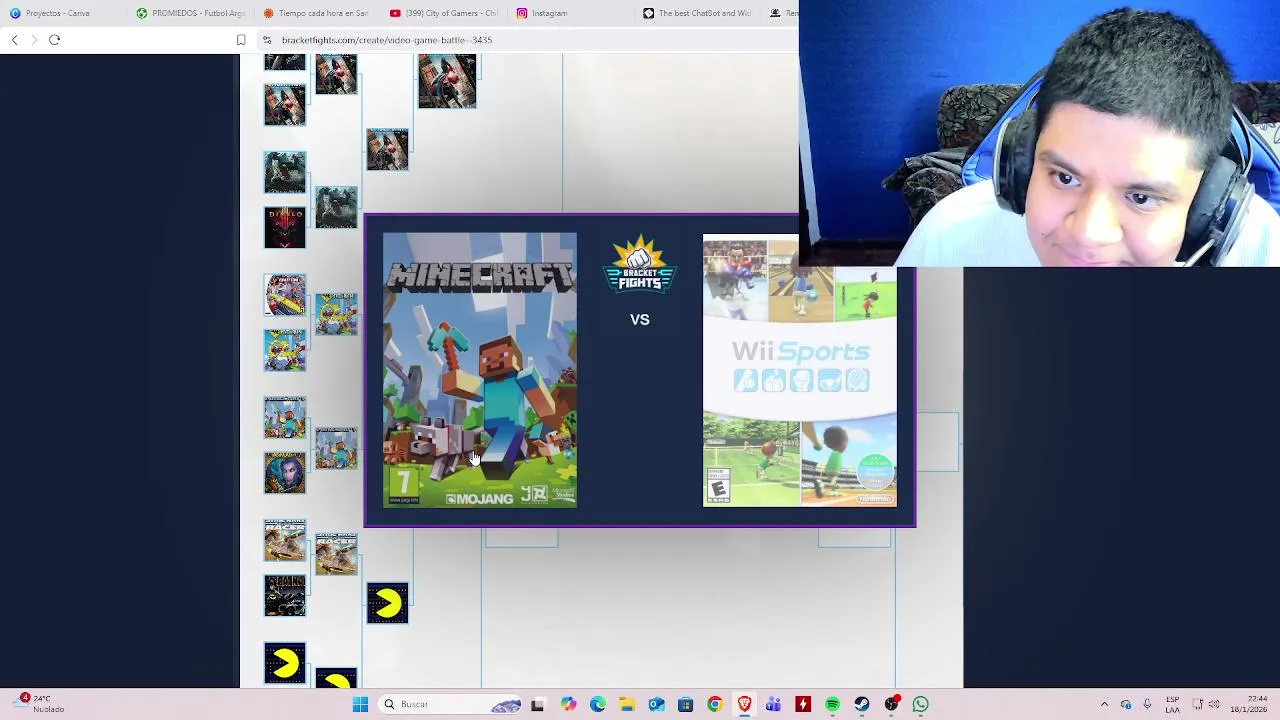1280x720 pixels.
Task: Open the ESP LAA language switcher
Action: coord(1172,704)
